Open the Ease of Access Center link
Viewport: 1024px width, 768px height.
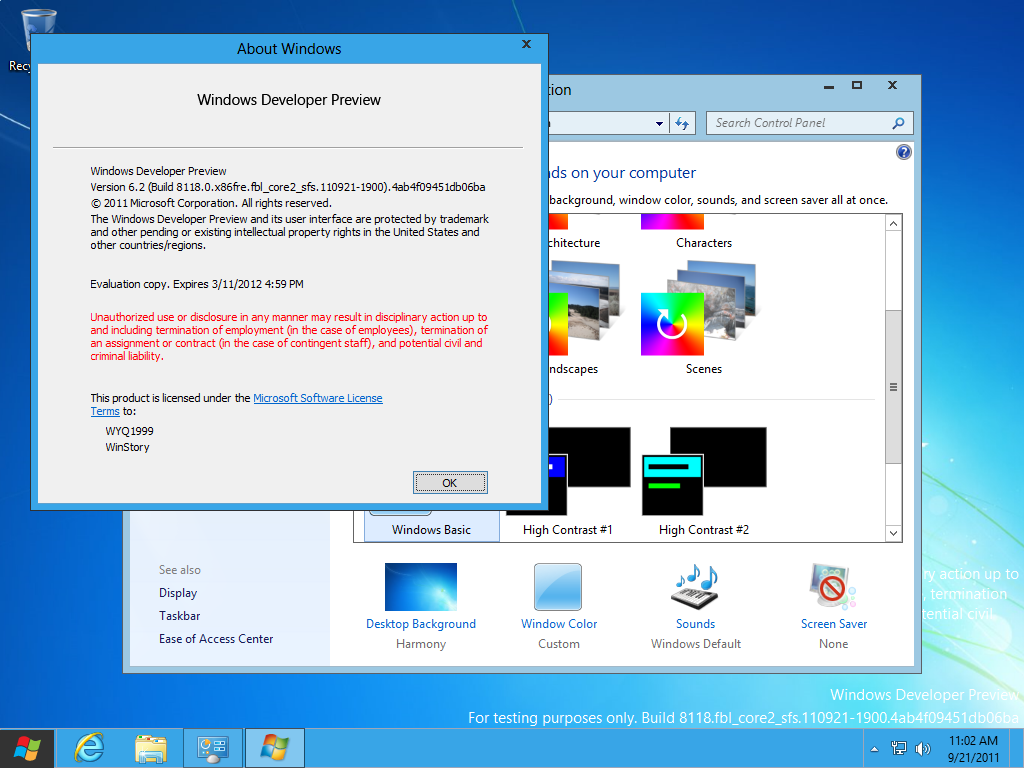(x=216, y=639)
